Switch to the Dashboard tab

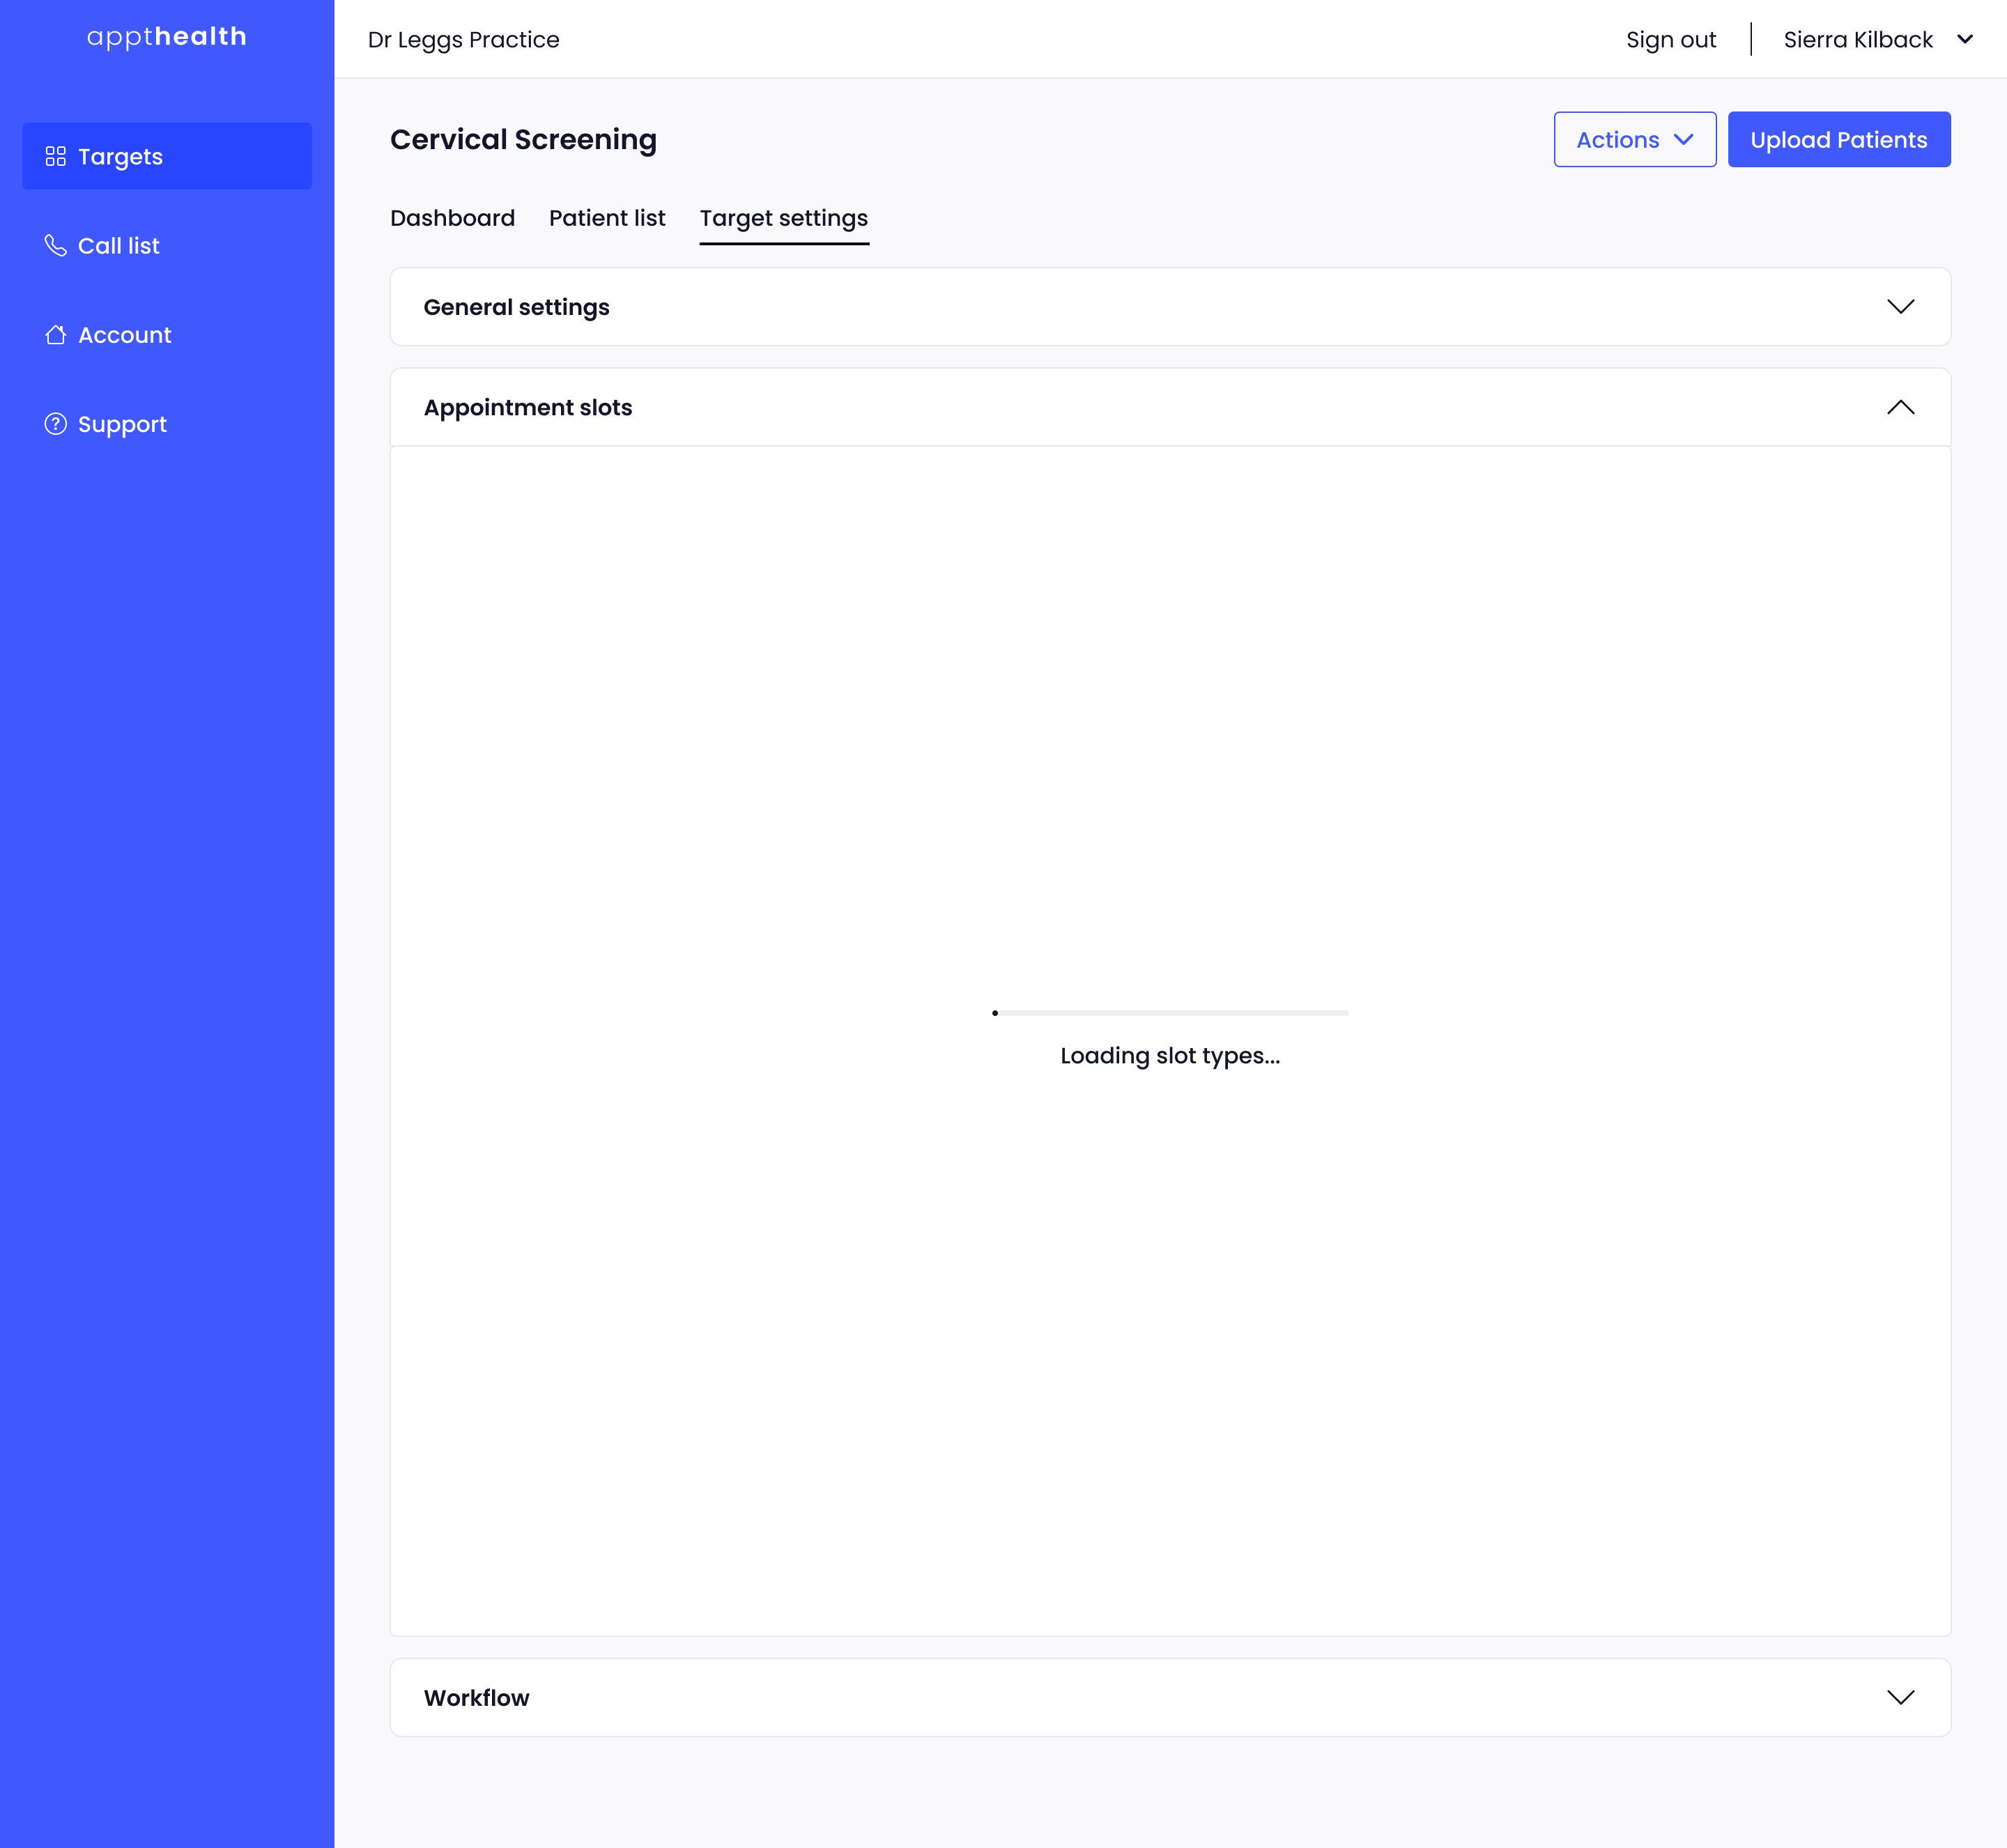[x=452, y=218]
